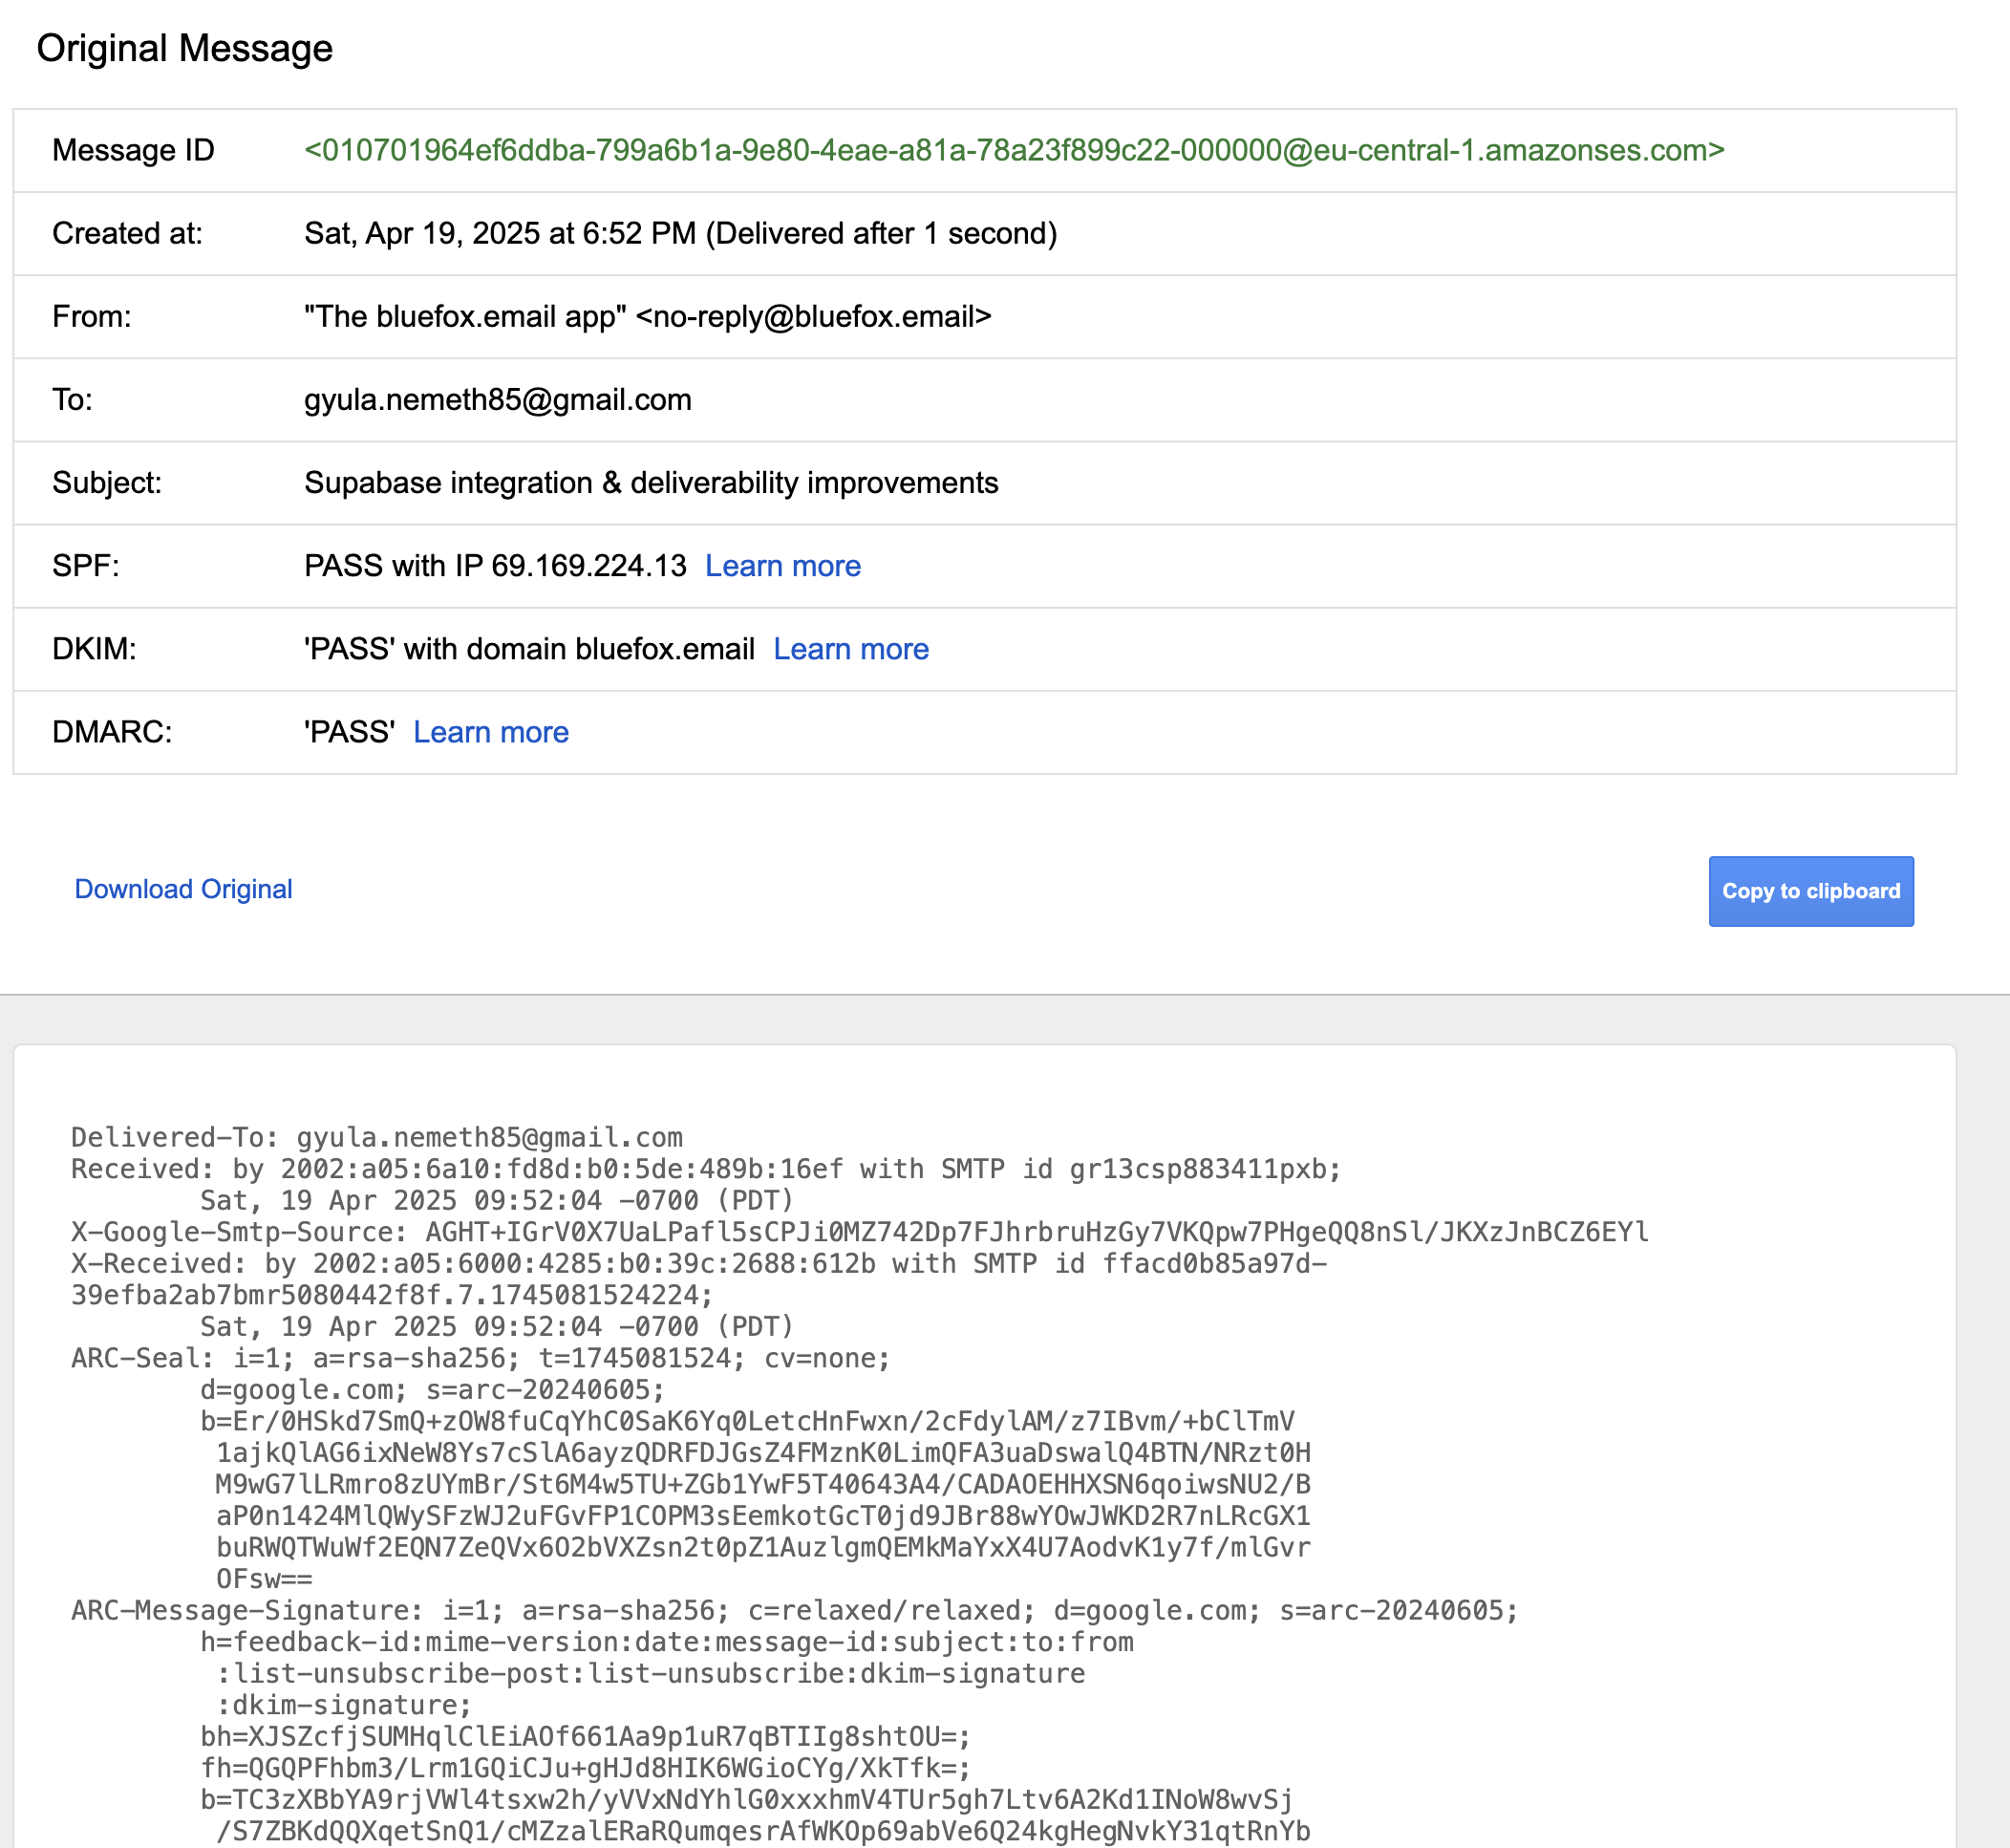Screen dimensions: 2010x1848
Task: Open the DMARC Learn more link
Action: (490, 732)
